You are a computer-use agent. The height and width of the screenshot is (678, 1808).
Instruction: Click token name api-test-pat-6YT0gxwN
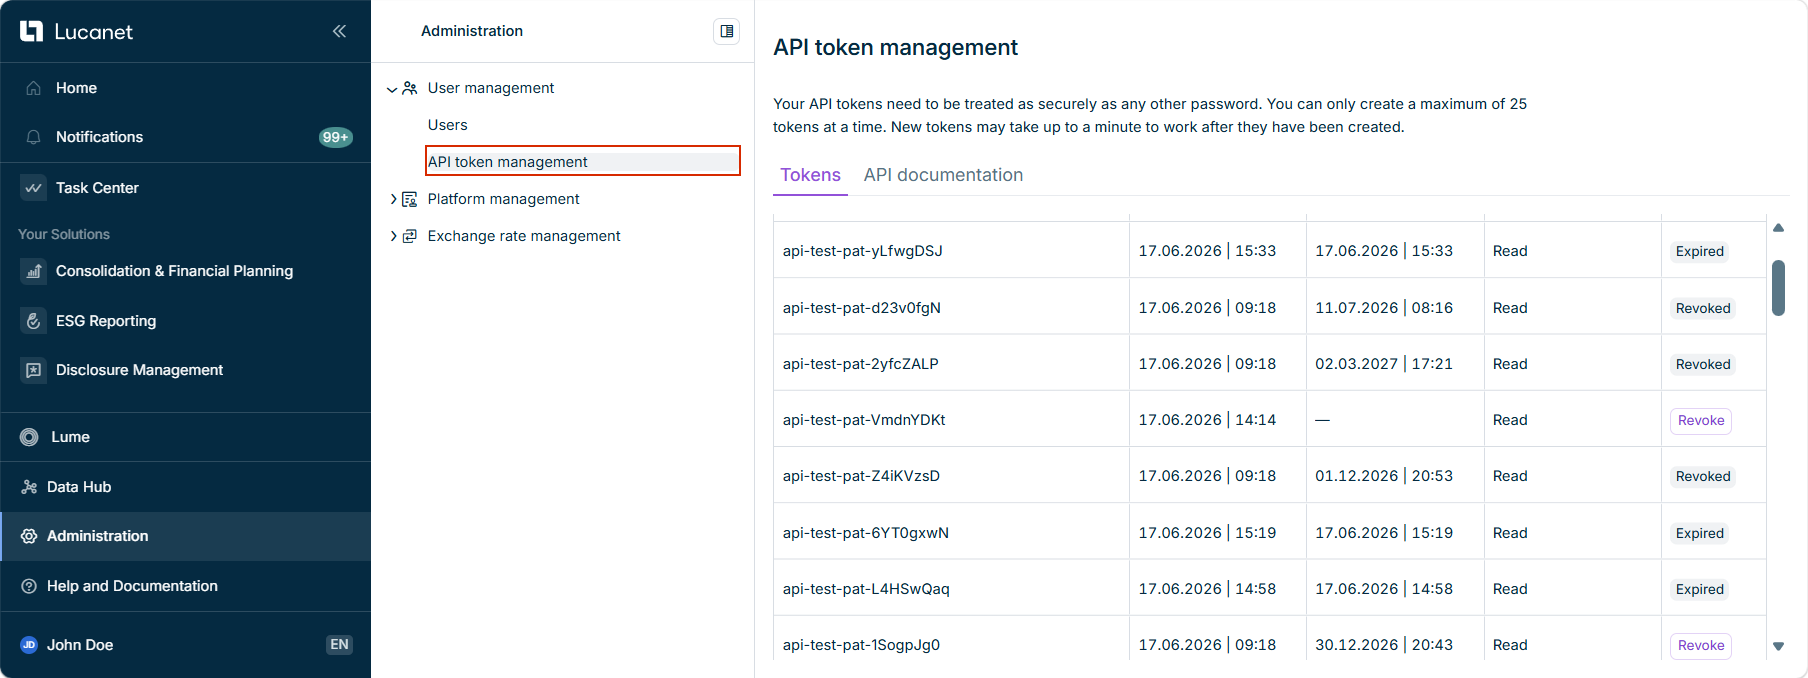[865, 533]
